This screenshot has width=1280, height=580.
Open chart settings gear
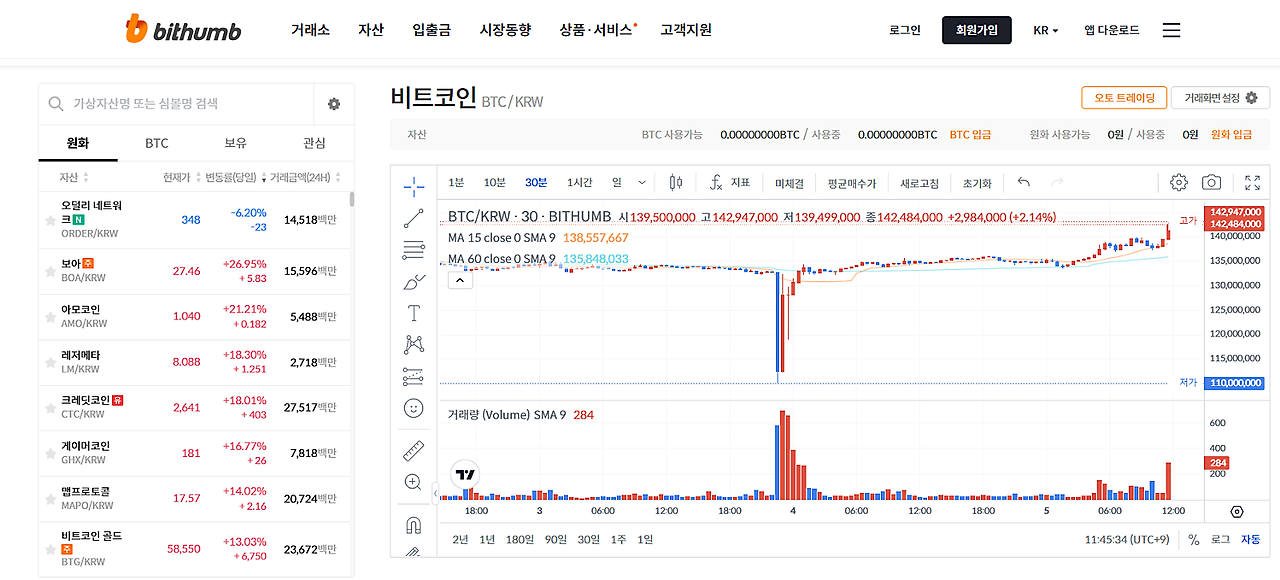[1178, 182]
